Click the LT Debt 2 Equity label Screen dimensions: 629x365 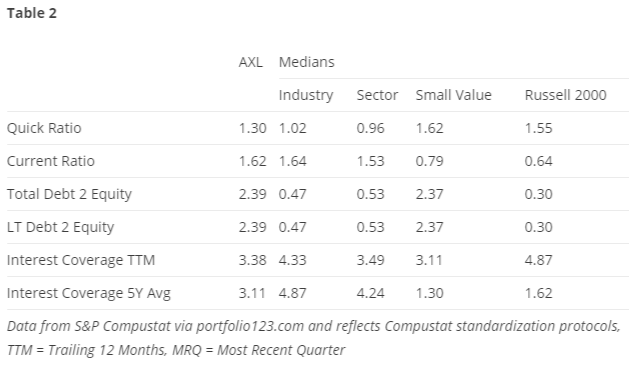[x=60, y=227]
